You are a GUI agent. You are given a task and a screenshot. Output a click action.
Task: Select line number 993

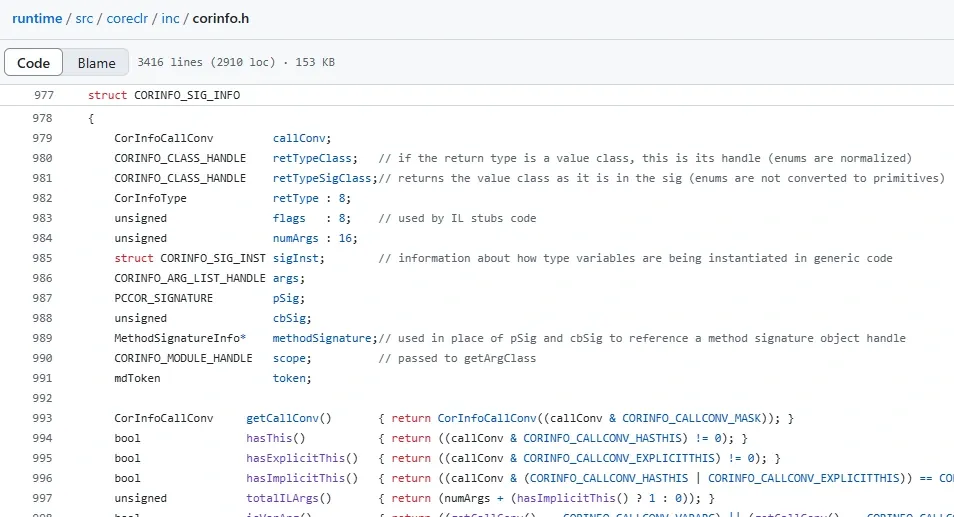point(43,418)
